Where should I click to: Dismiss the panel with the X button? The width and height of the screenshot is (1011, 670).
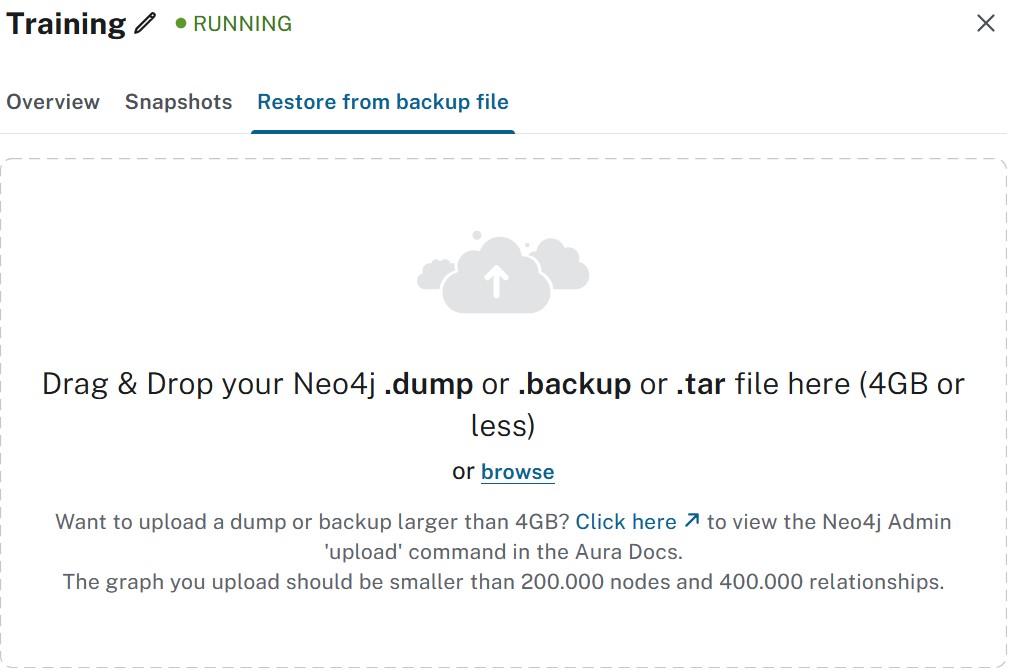pos(986,22)
